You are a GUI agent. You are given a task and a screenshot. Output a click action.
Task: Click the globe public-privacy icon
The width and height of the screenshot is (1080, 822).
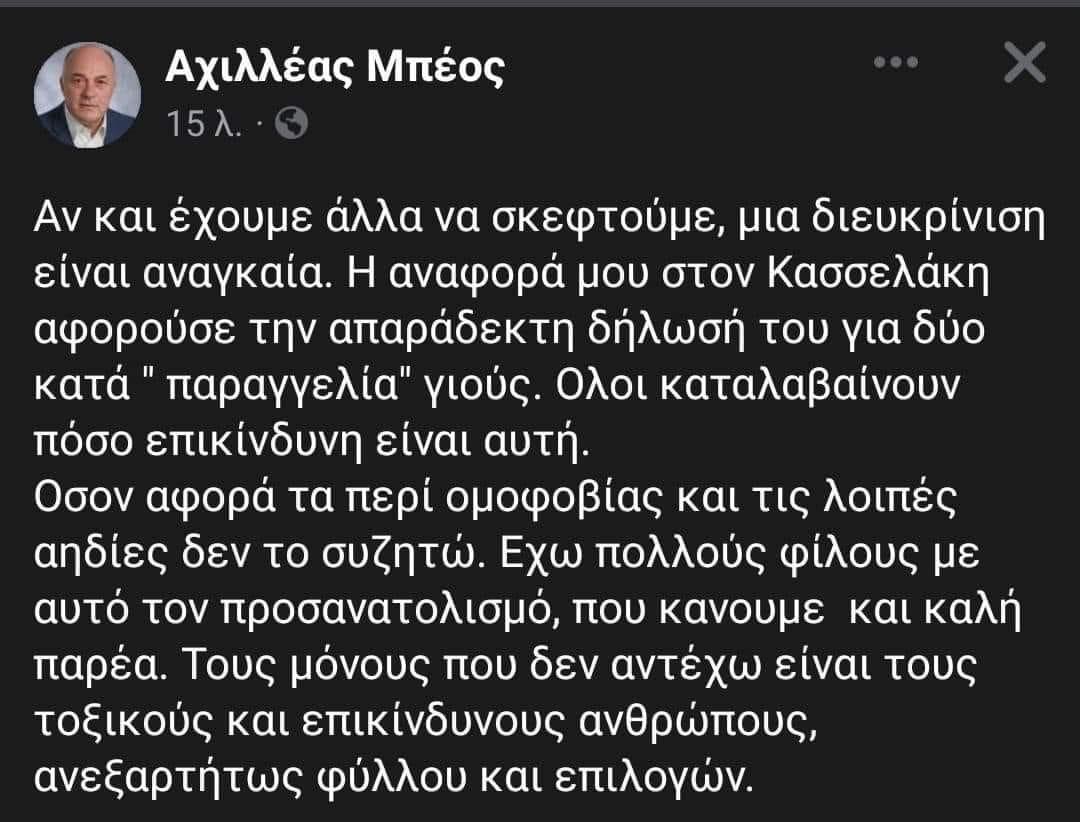(x=291, y=124)
